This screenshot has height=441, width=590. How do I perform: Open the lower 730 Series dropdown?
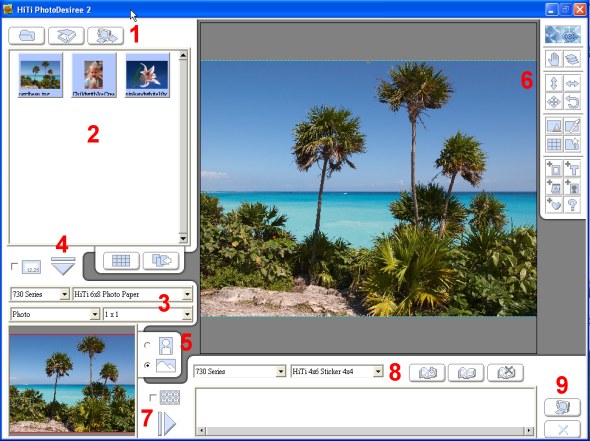(281, 371)
